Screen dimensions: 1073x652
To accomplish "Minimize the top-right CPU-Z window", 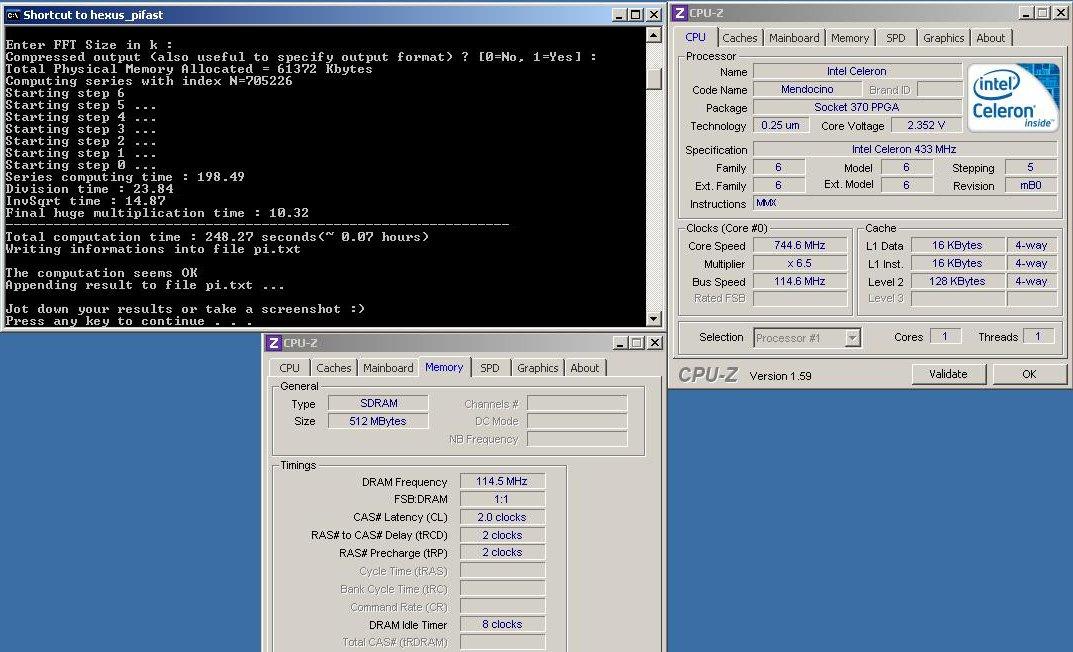I will tap(1026, 13).
